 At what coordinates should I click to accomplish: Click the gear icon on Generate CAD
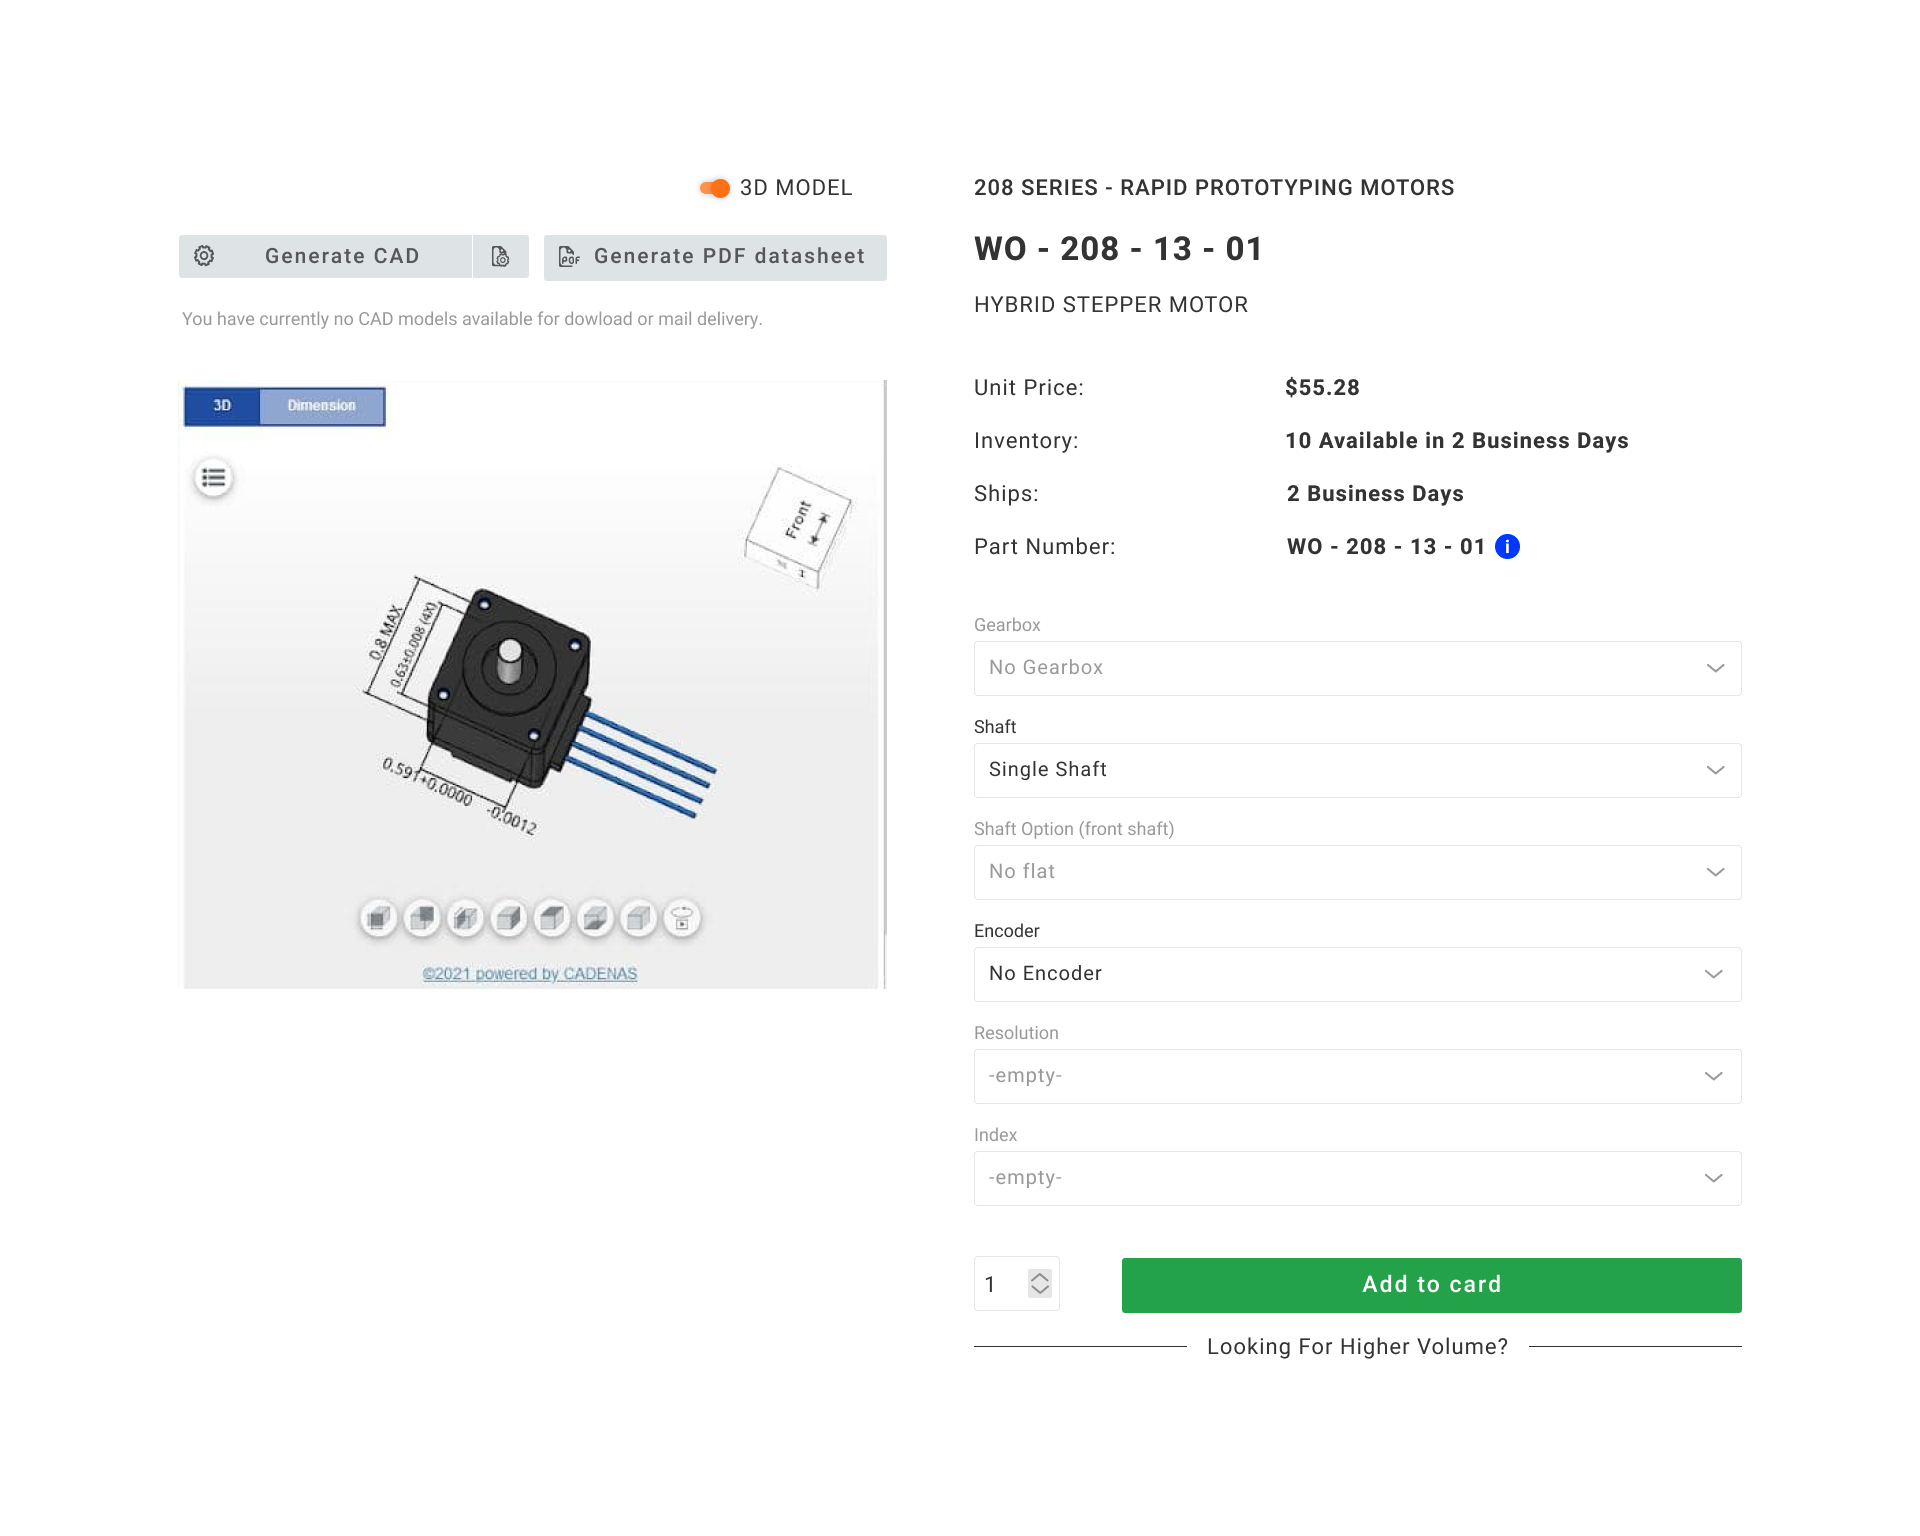[204, 256]
